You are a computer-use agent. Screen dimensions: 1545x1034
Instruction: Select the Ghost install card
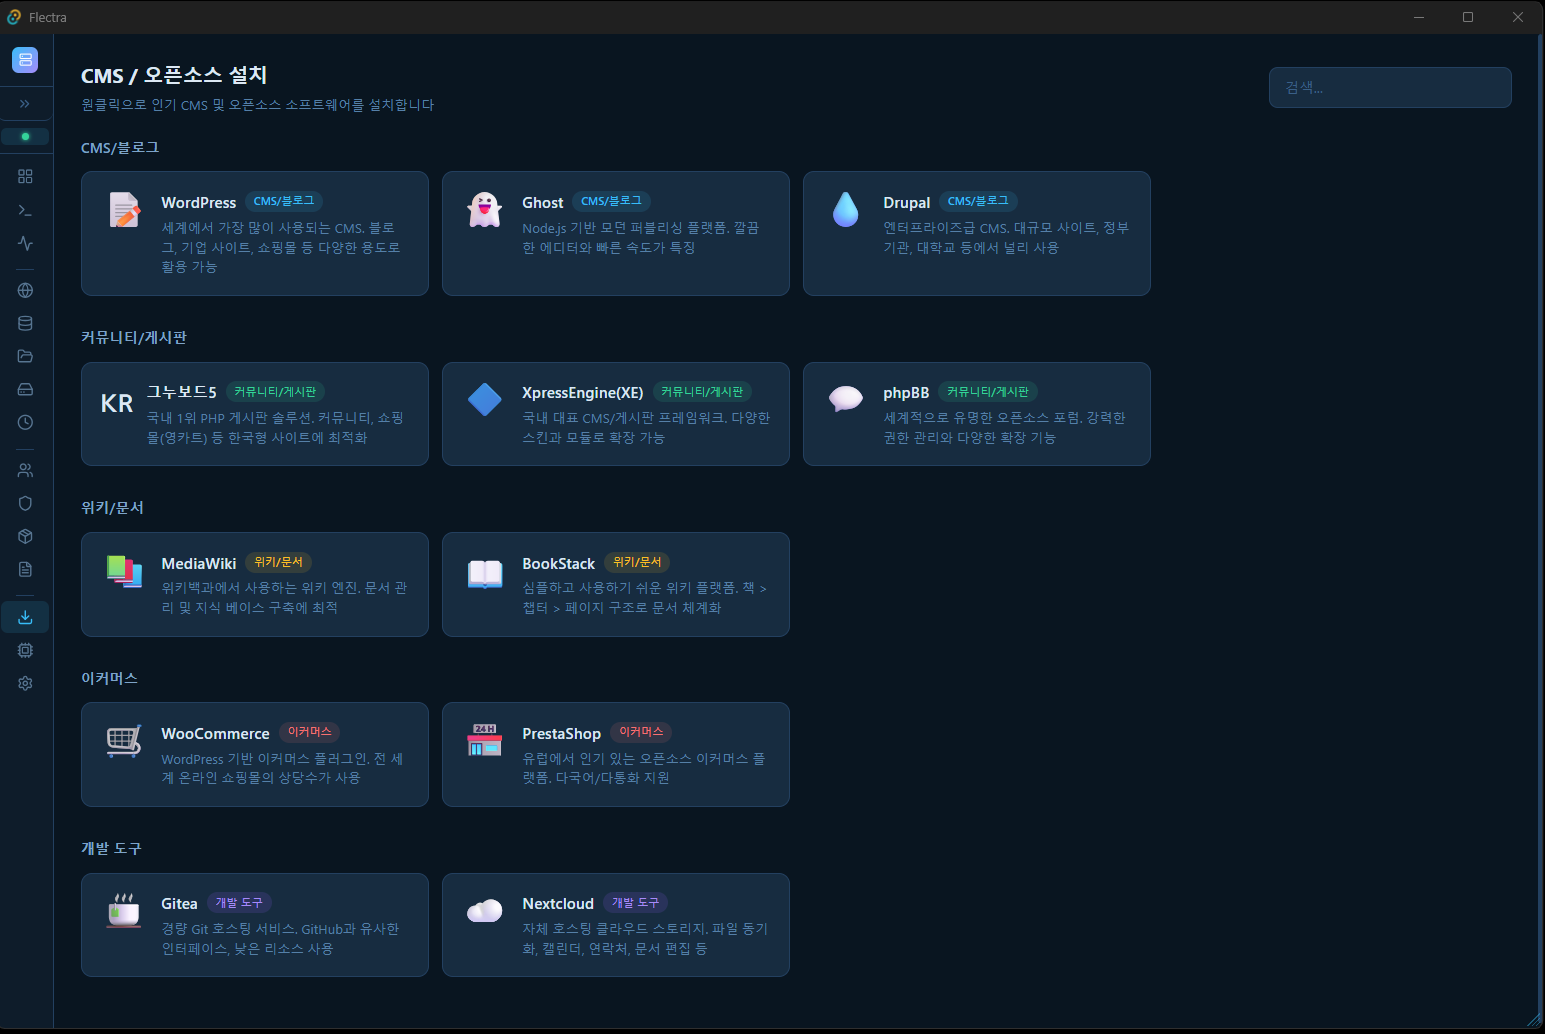[x=615, y=233]
